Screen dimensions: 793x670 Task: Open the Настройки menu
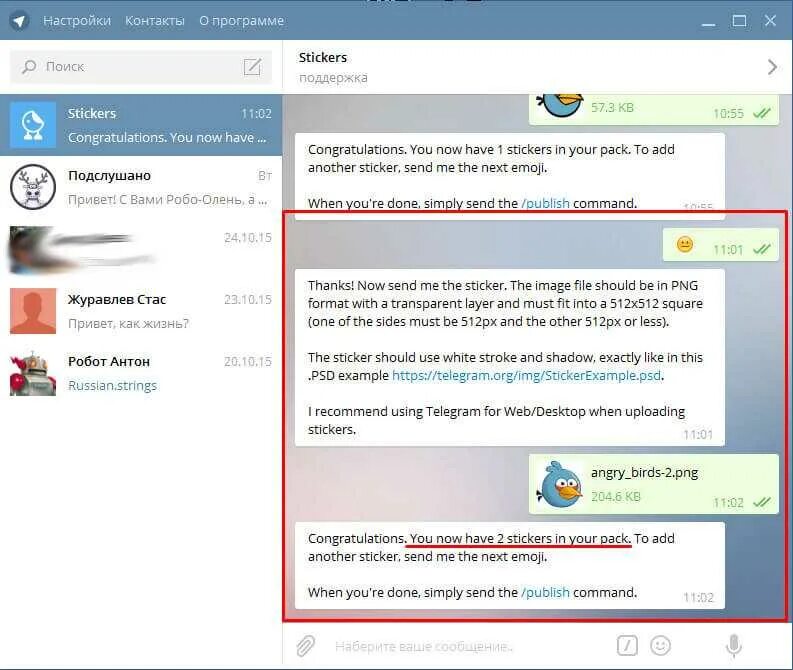click(77, 21)
